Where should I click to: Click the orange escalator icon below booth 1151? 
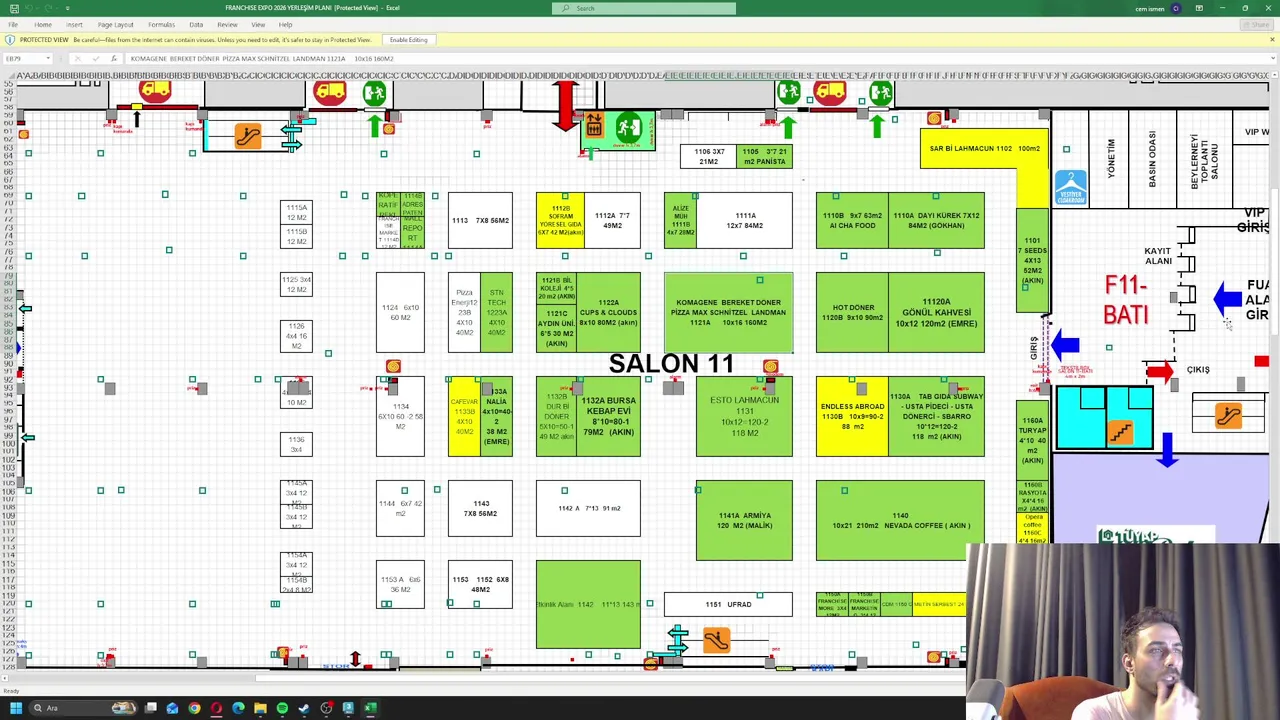(x=716, y=641)
